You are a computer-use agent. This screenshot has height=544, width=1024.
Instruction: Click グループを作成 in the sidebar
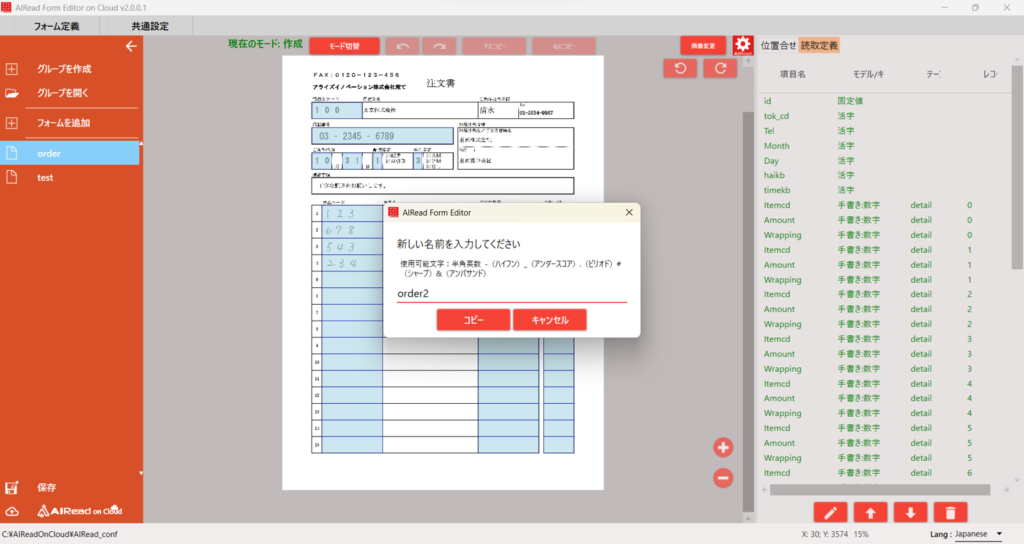tap(64, 69)
